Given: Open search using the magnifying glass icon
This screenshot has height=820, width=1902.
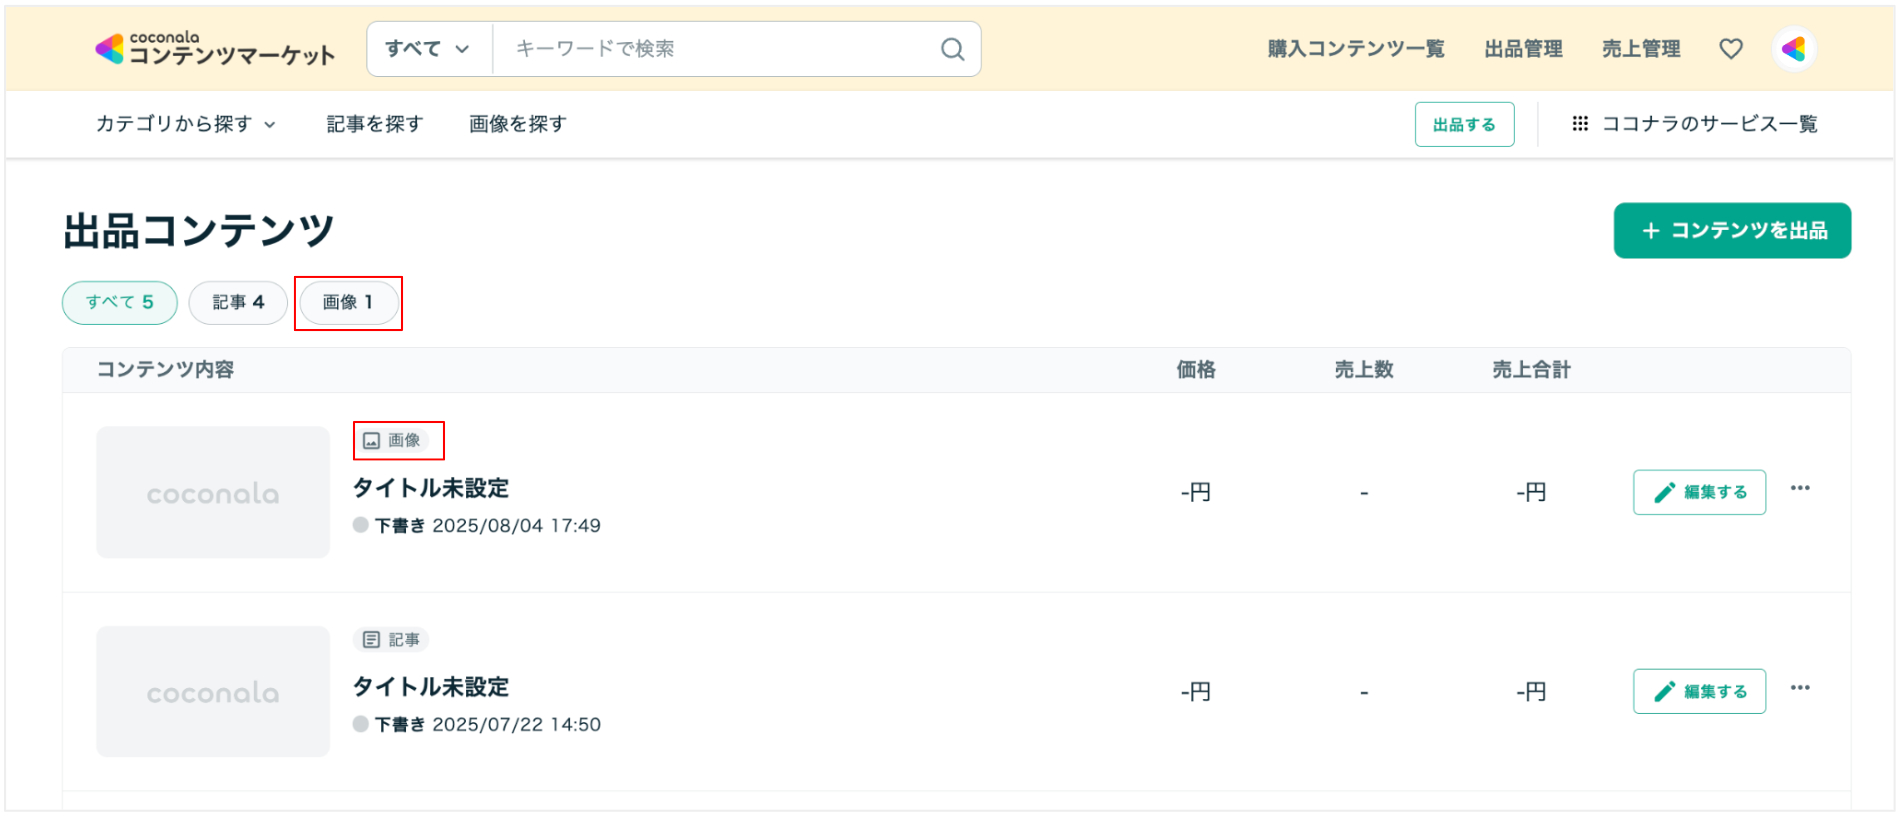Looking at the screenshot, I should [950, 48].
